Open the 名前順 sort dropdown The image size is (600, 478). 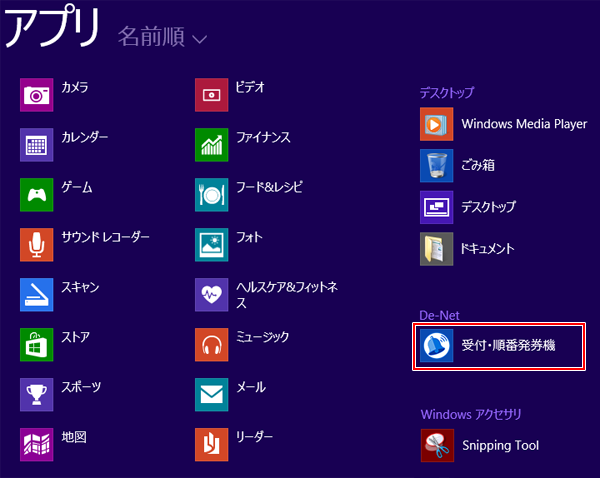163,37
